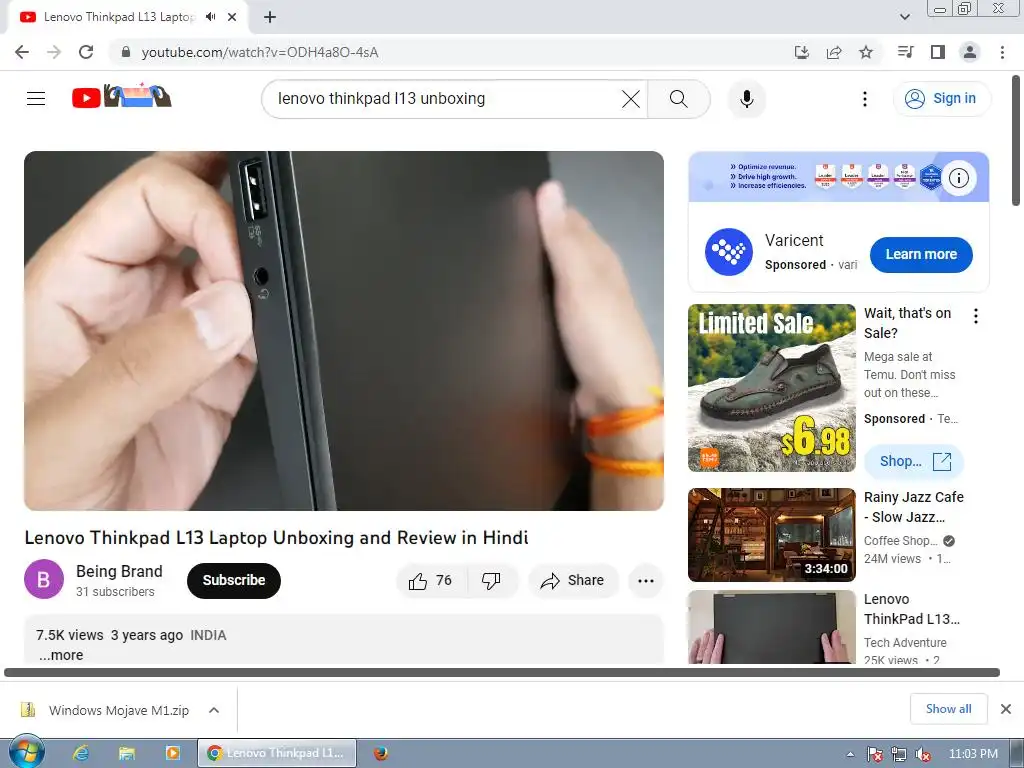Open the Being Brand channel name link
Viewport: 1024px width, 768px height.
click(119, 571)
